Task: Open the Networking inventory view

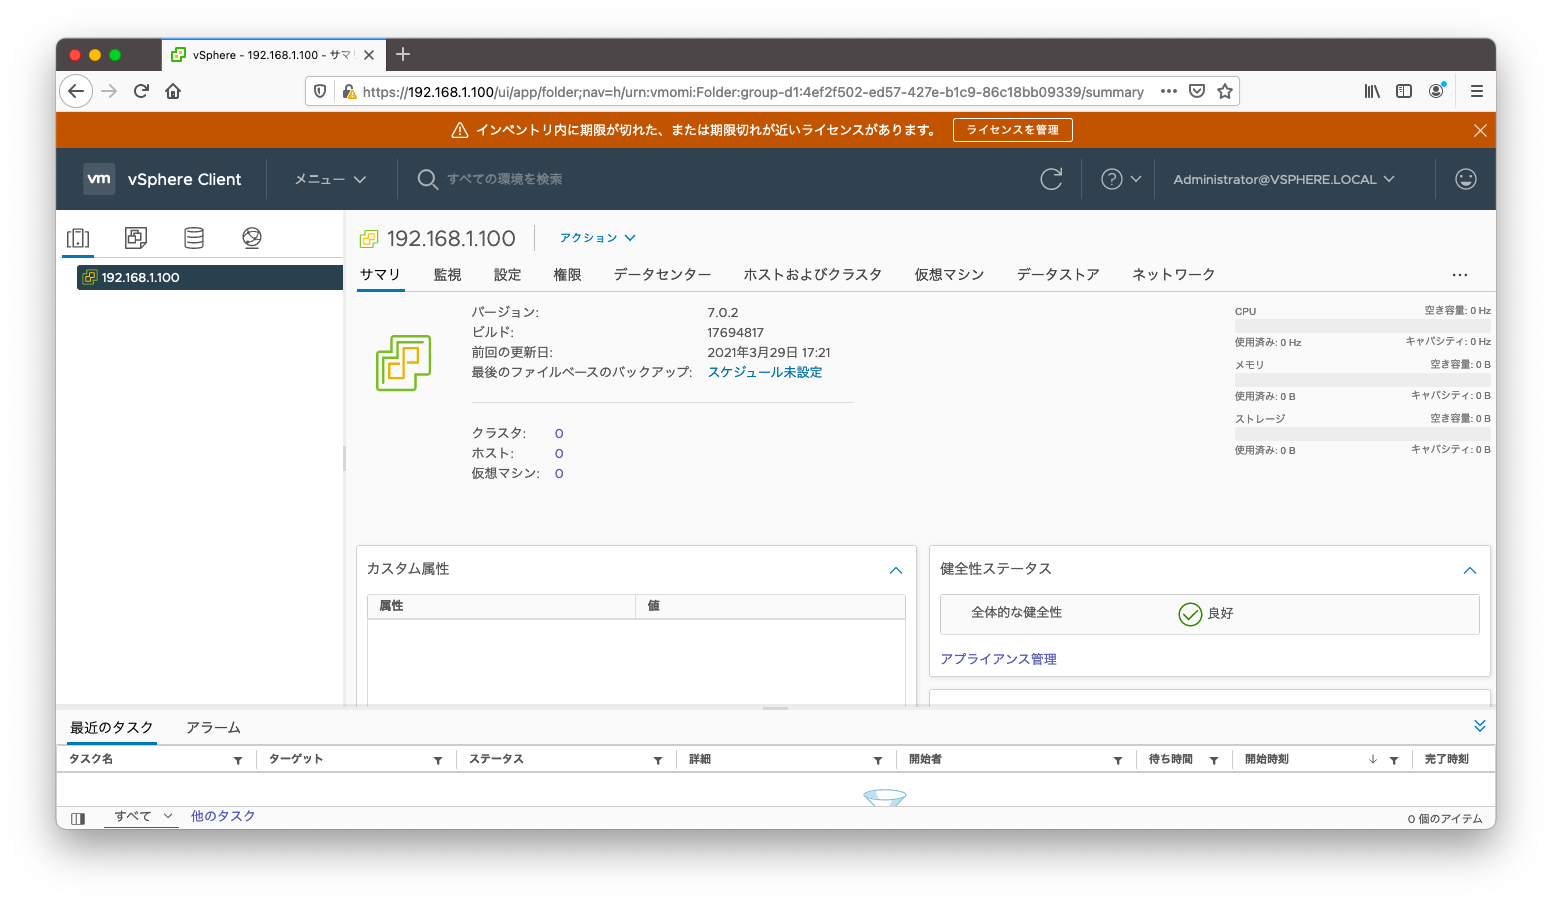Action: click(x=252, y=238)
